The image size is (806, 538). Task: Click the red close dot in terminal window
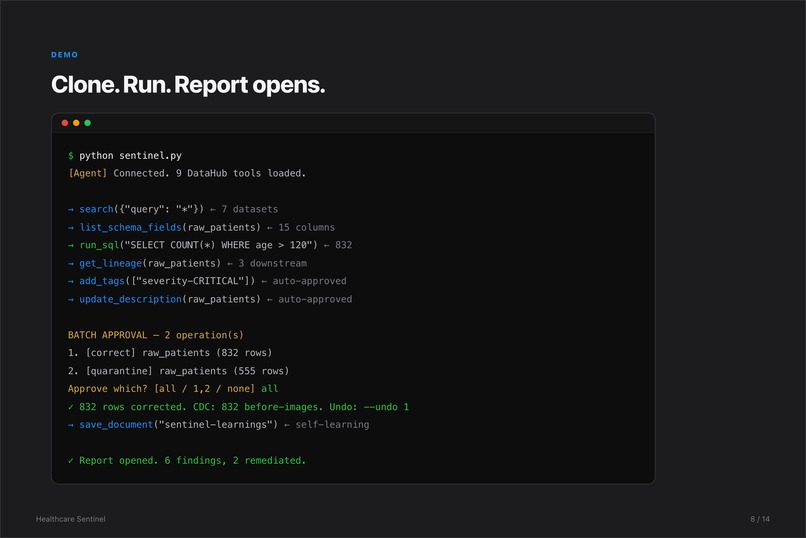(x=65, y=123)
